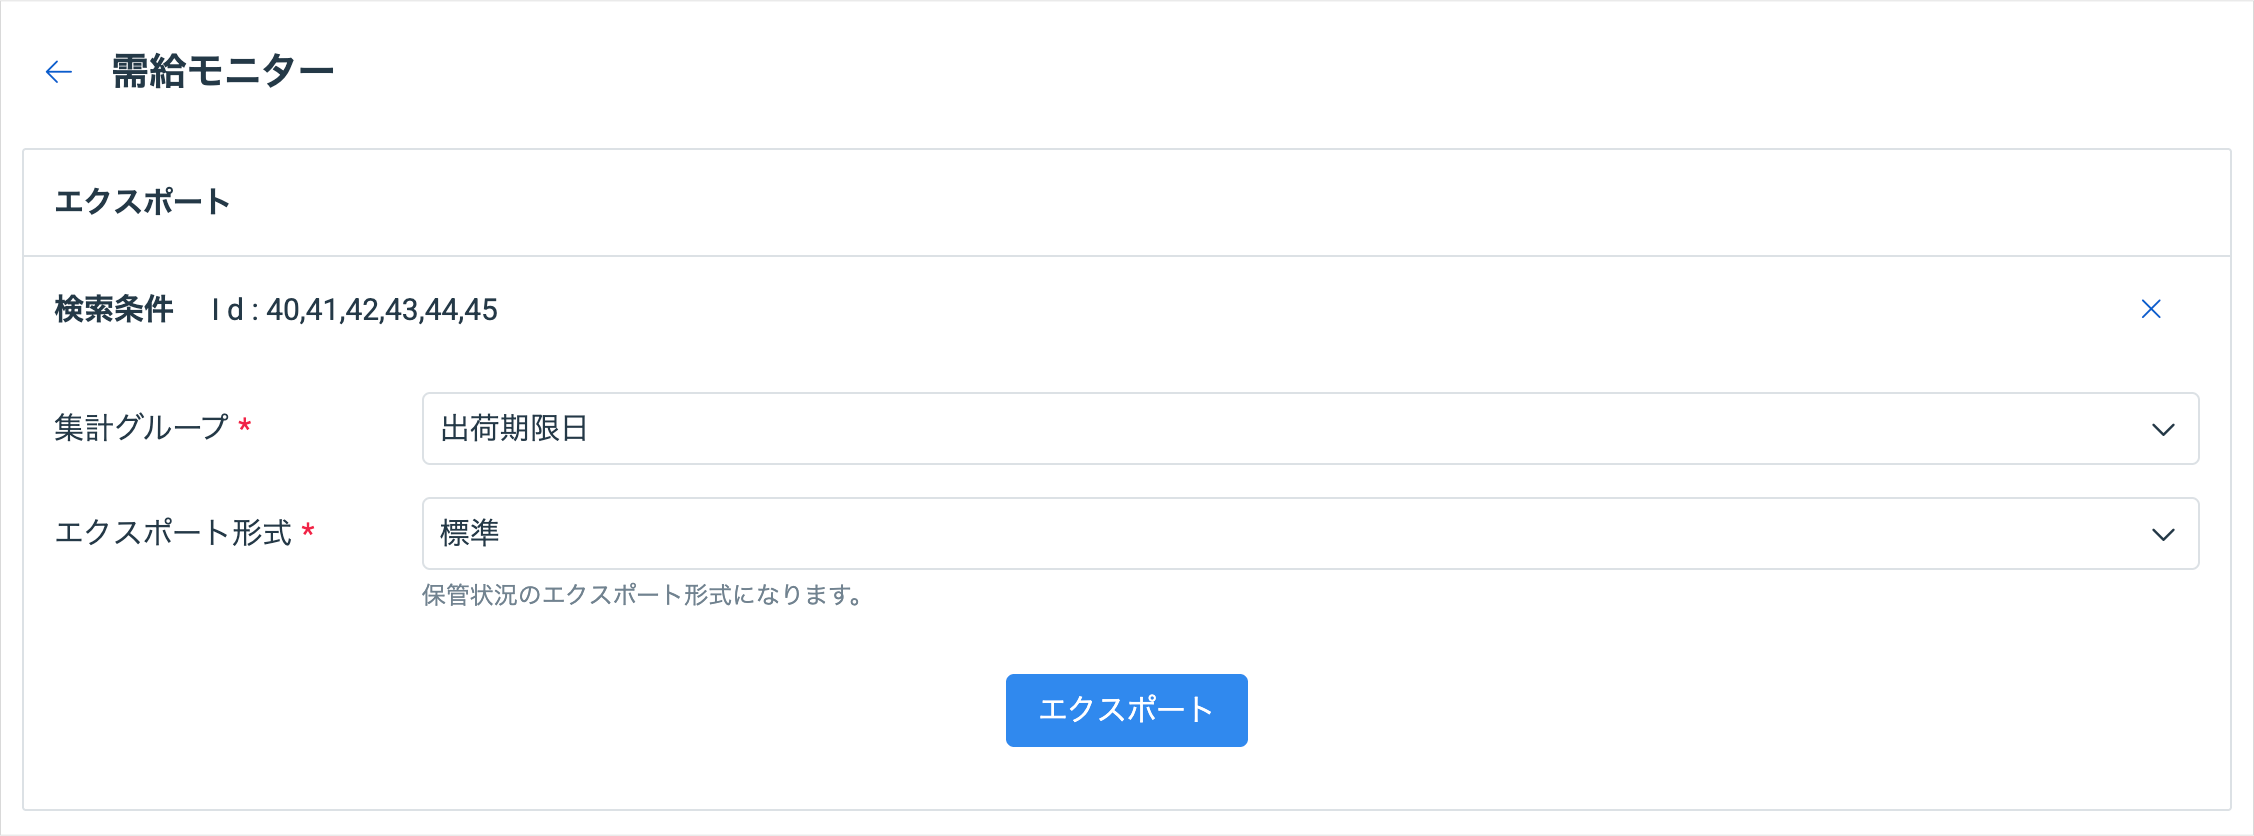Click the Id prefix in the search condition
This screenshot has height=836, width=2254.
click(228, 310)
